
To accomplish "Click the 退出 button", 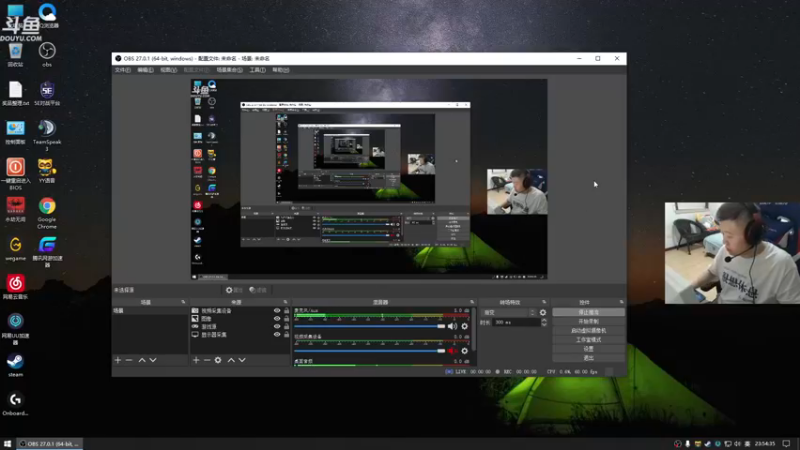I will coord(588,358).
